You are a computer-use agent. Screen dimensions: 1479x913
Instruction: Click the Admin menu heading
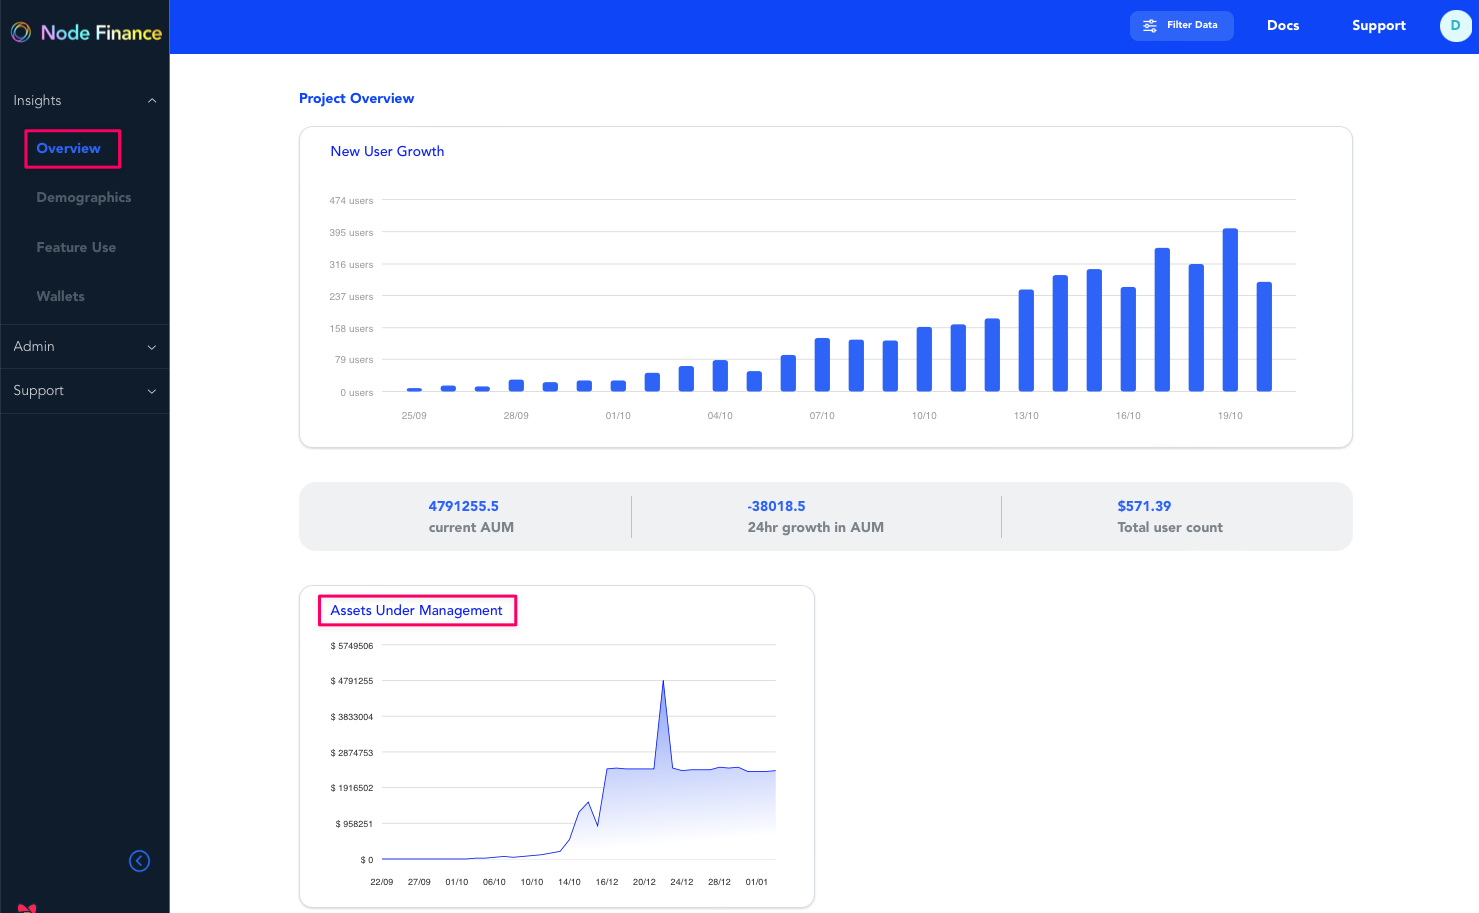[x=34, y=346]
